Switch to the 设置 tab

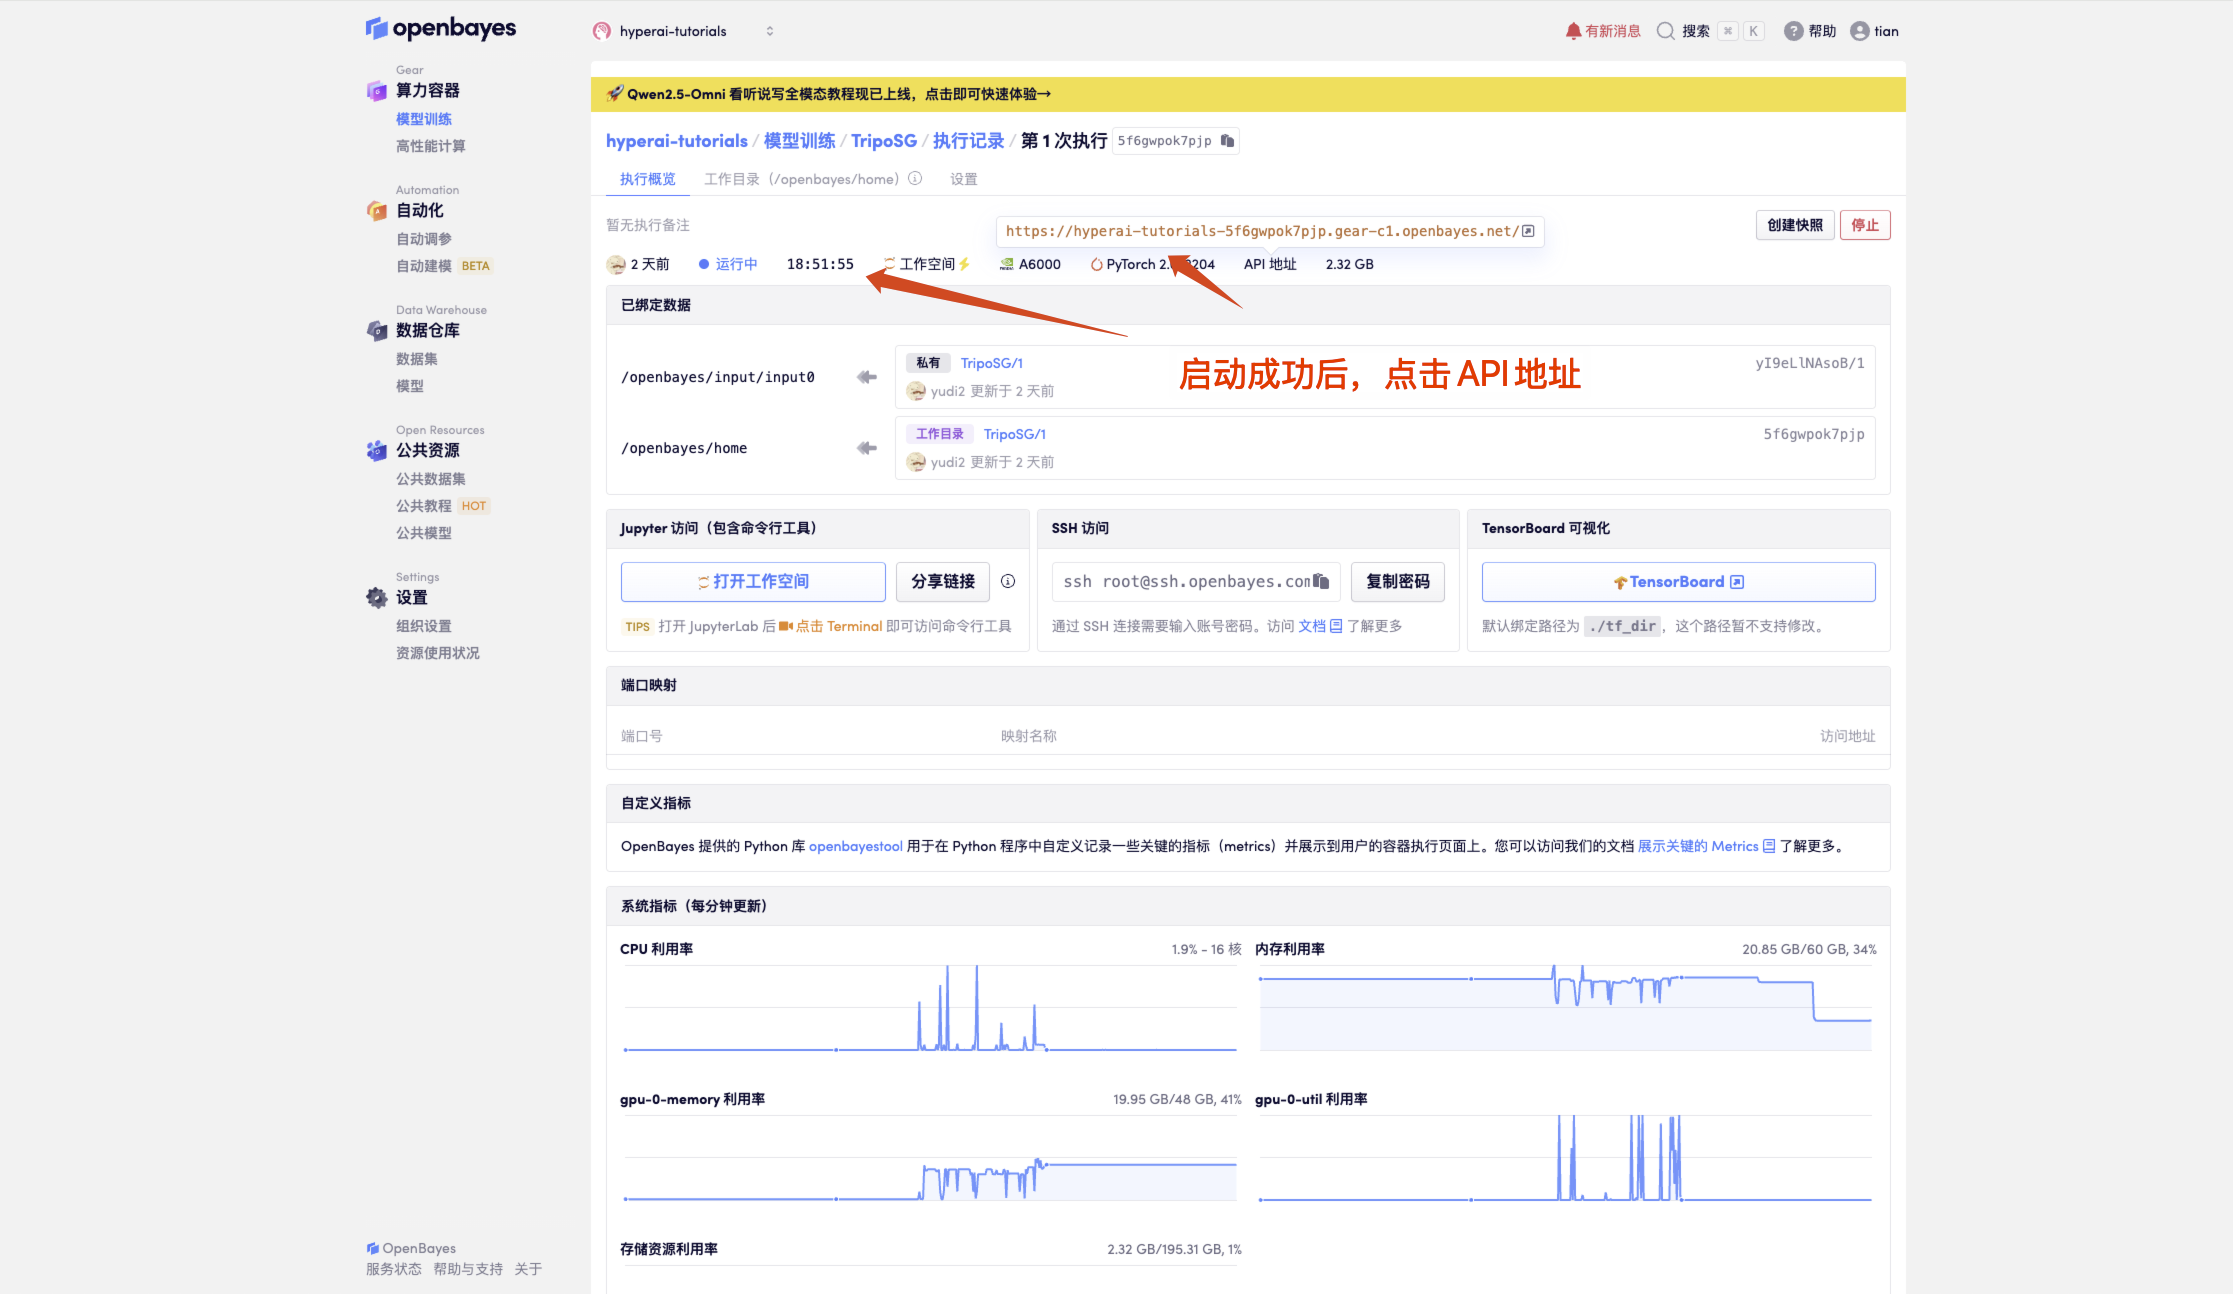963,179
